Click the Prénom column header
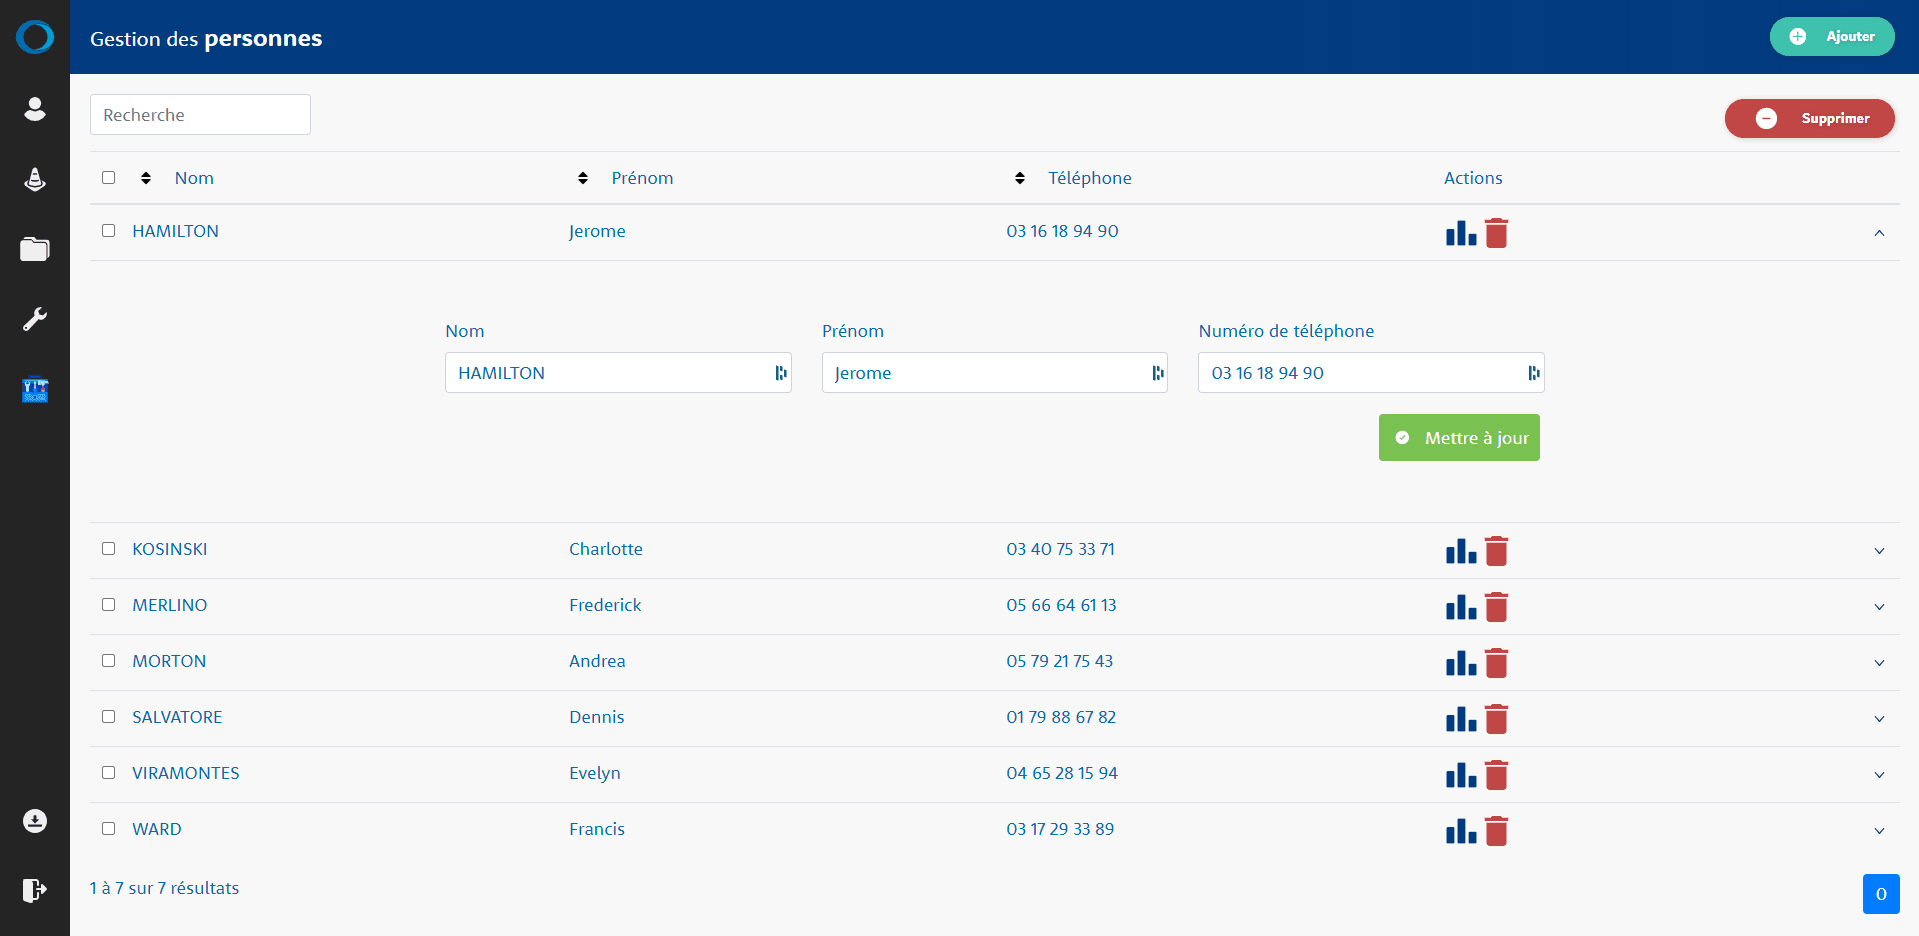This screenshot has height=936, width=1919. 642,178
